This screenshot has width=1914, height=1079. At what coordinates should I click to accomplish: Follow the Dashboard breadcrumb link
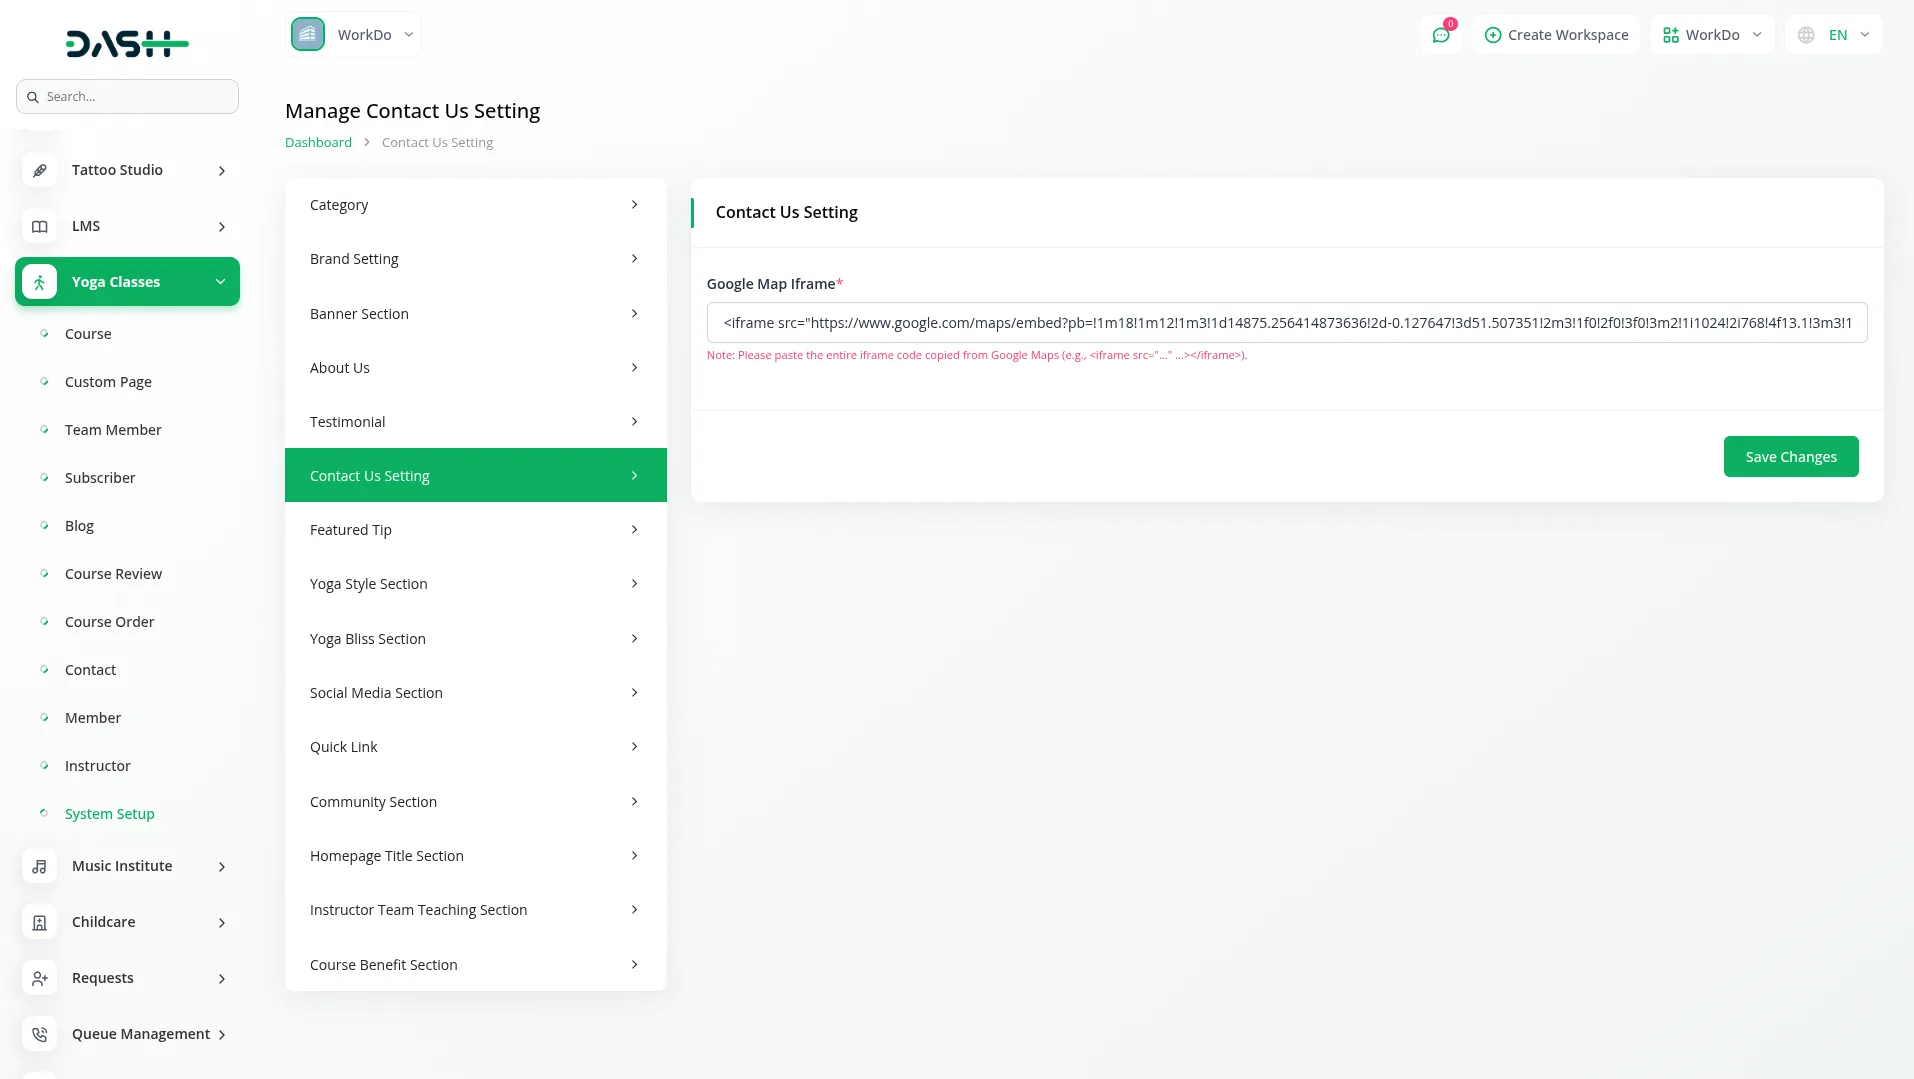(x=318, y=143)
